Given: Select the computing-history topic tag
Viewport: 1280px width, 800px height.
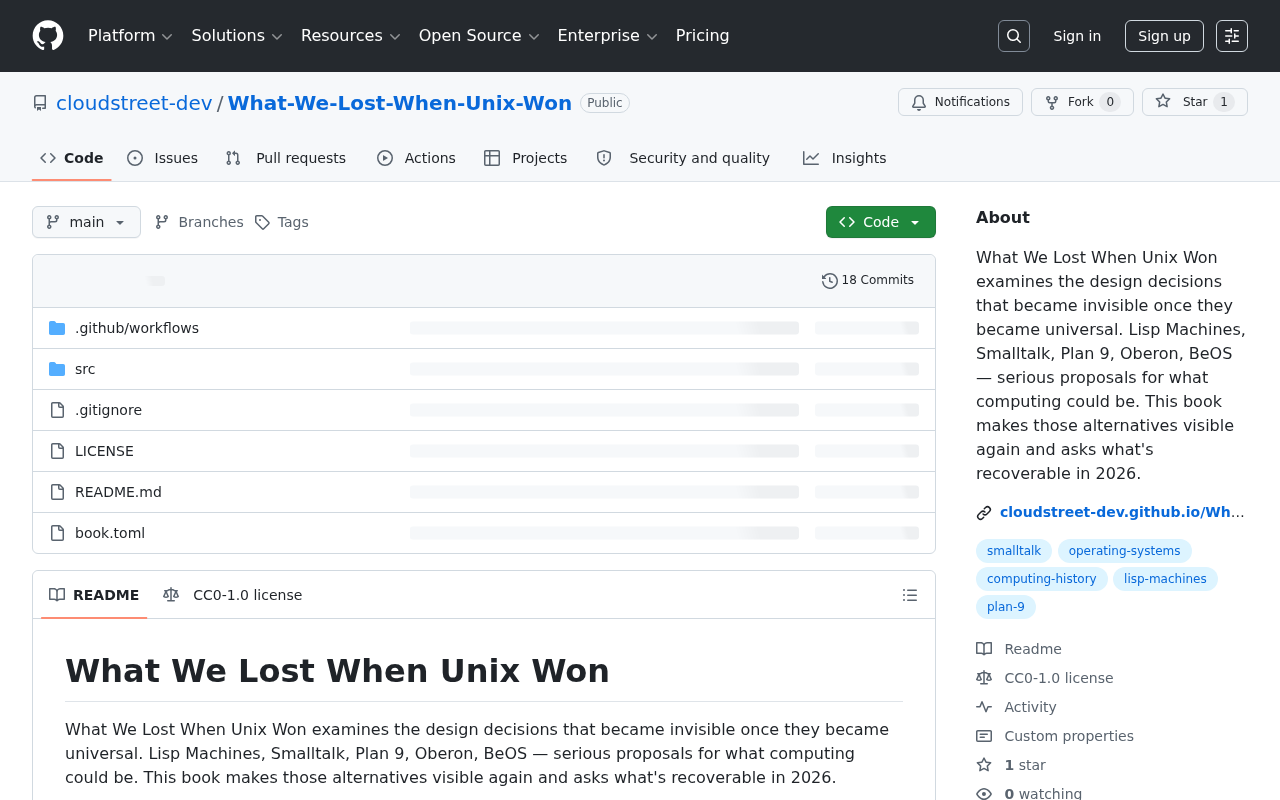Looking at the screenshot, I should [1042, 579].
